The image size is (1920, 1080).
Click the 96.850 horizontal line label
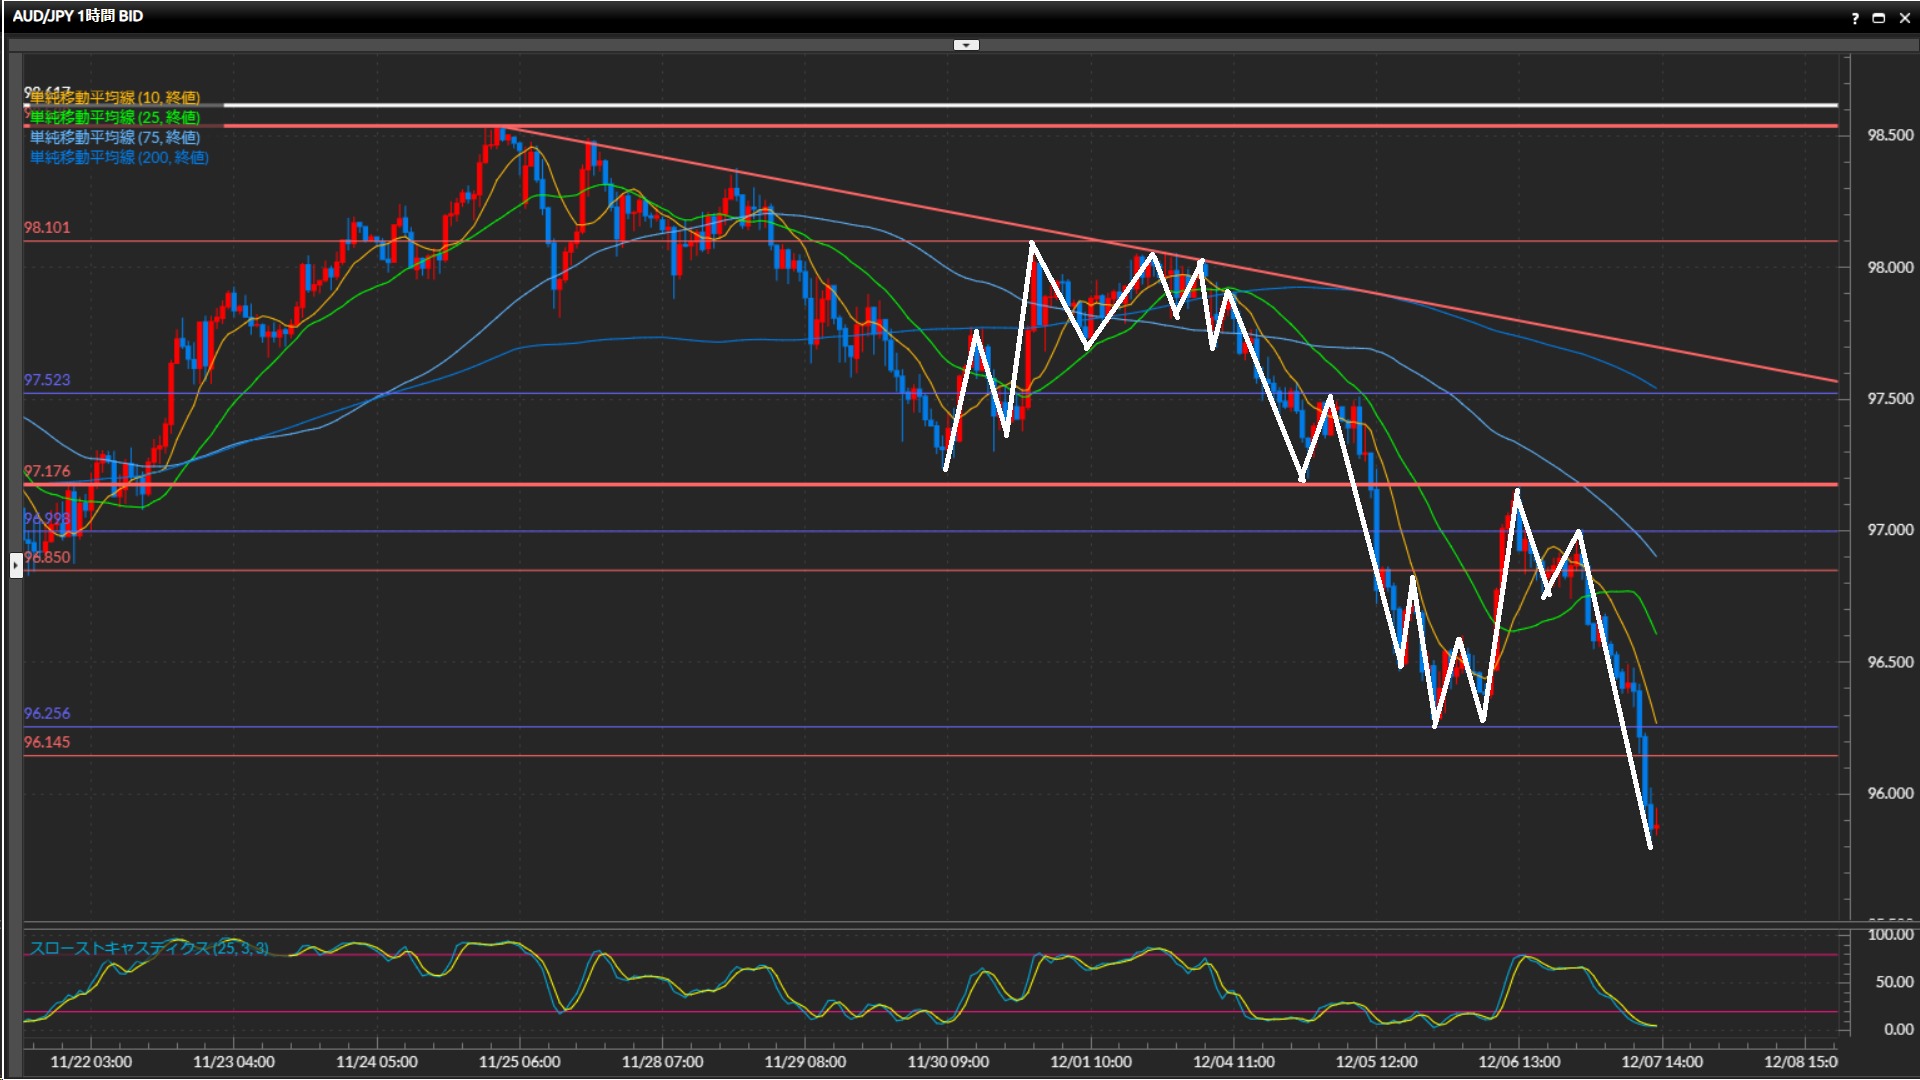tap(48, 557)
